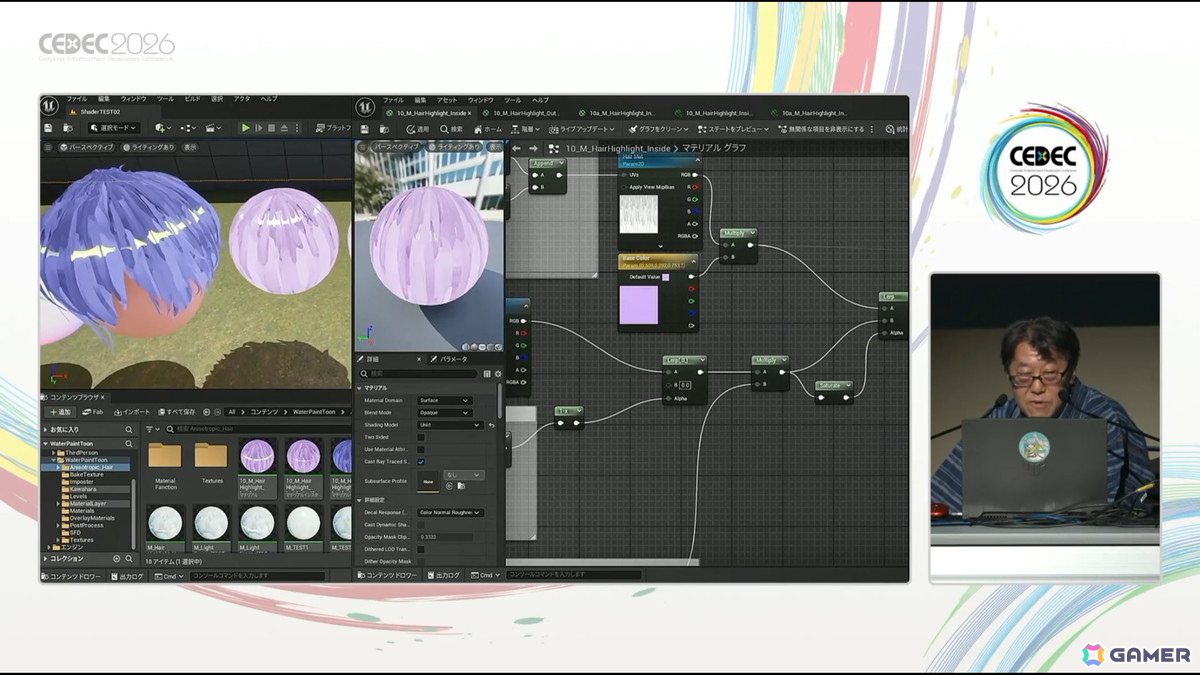The width and height of the screenshot is (1200, 675).
Task: Switch to the 10_M_HairHighlight_Out... tab
Action: coord(526,113)
